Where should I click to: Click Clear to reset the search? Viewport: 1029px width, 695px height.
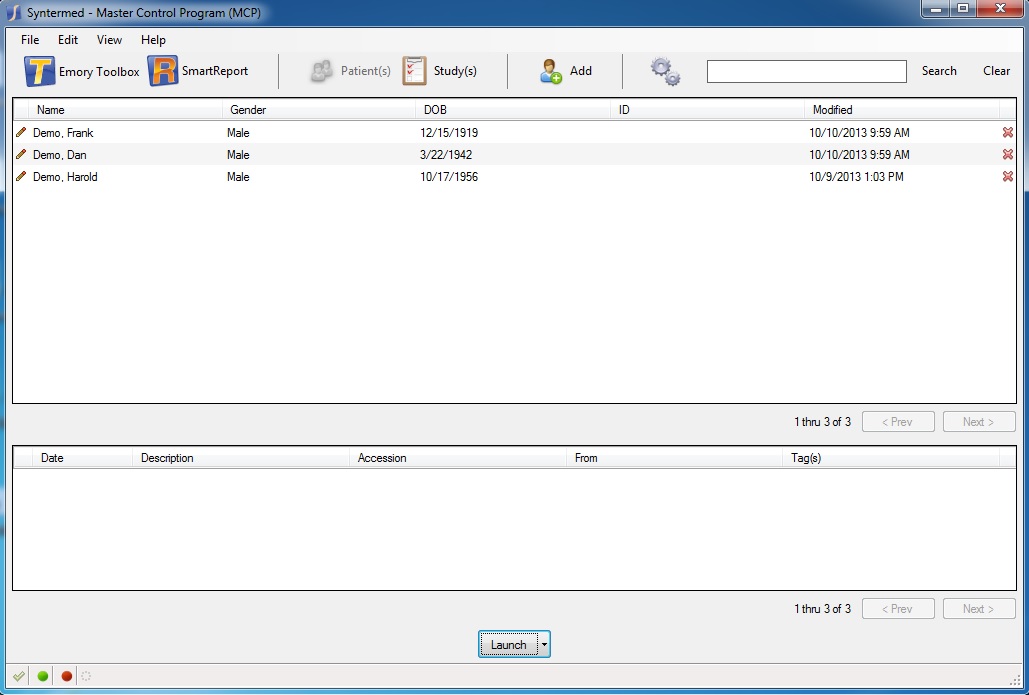996,71
